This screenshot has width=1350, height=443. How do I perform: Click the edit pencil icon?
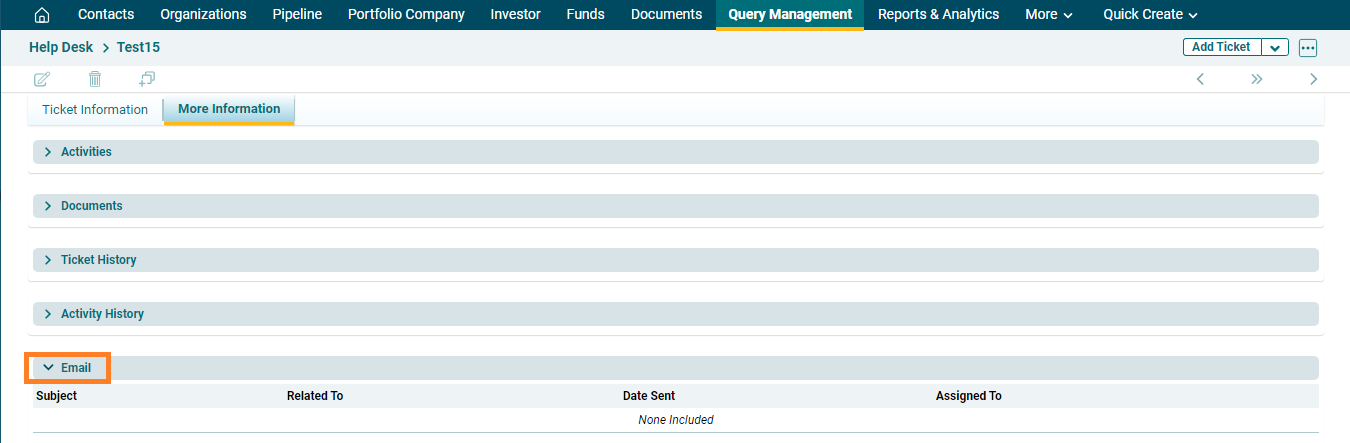click(42, 79)
